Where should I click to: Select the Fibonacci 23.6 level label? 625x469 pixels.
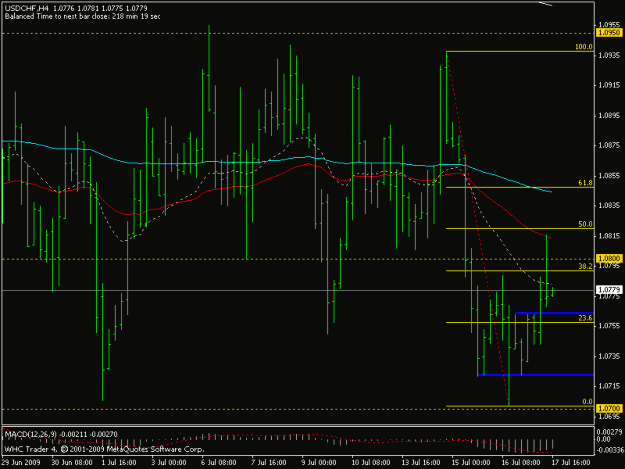585,318
